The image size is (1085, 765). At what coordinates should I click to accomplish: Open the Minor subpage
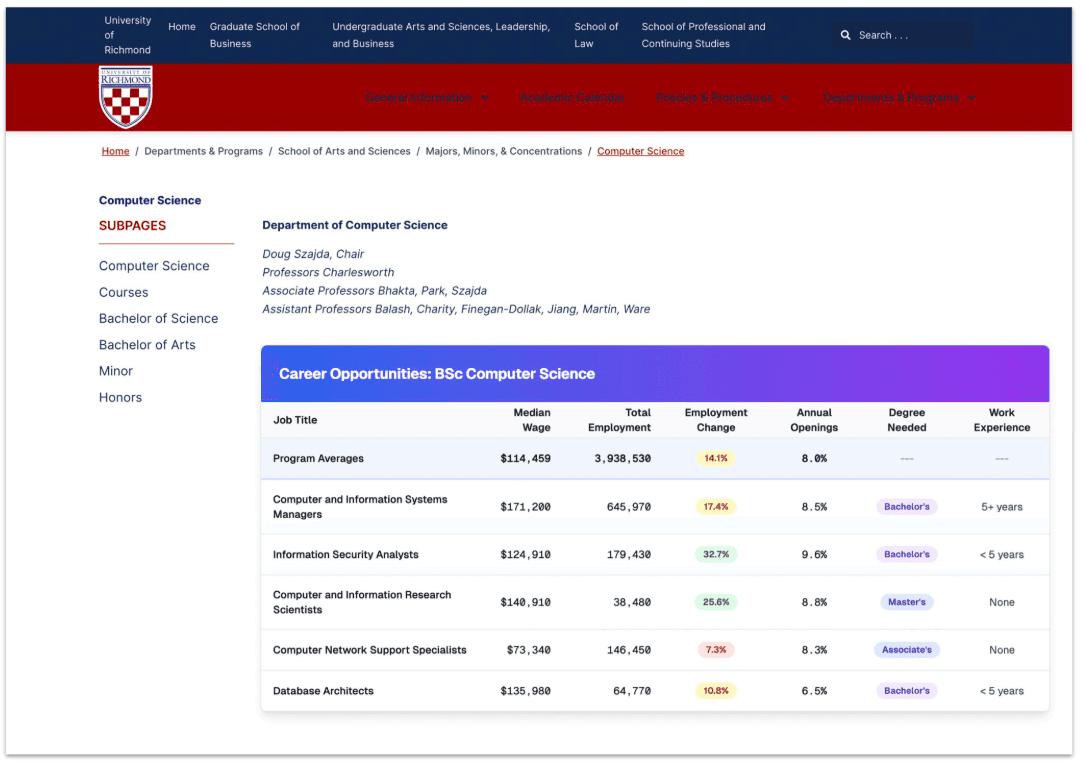click(x=115, y=370)
